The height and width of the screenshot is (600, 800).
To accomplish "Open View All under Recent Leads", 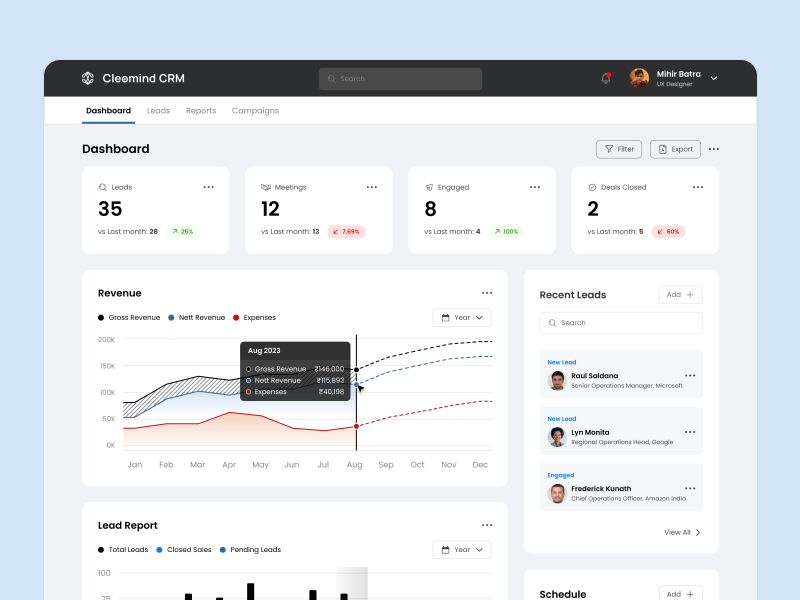I will [x=681, y=532].
